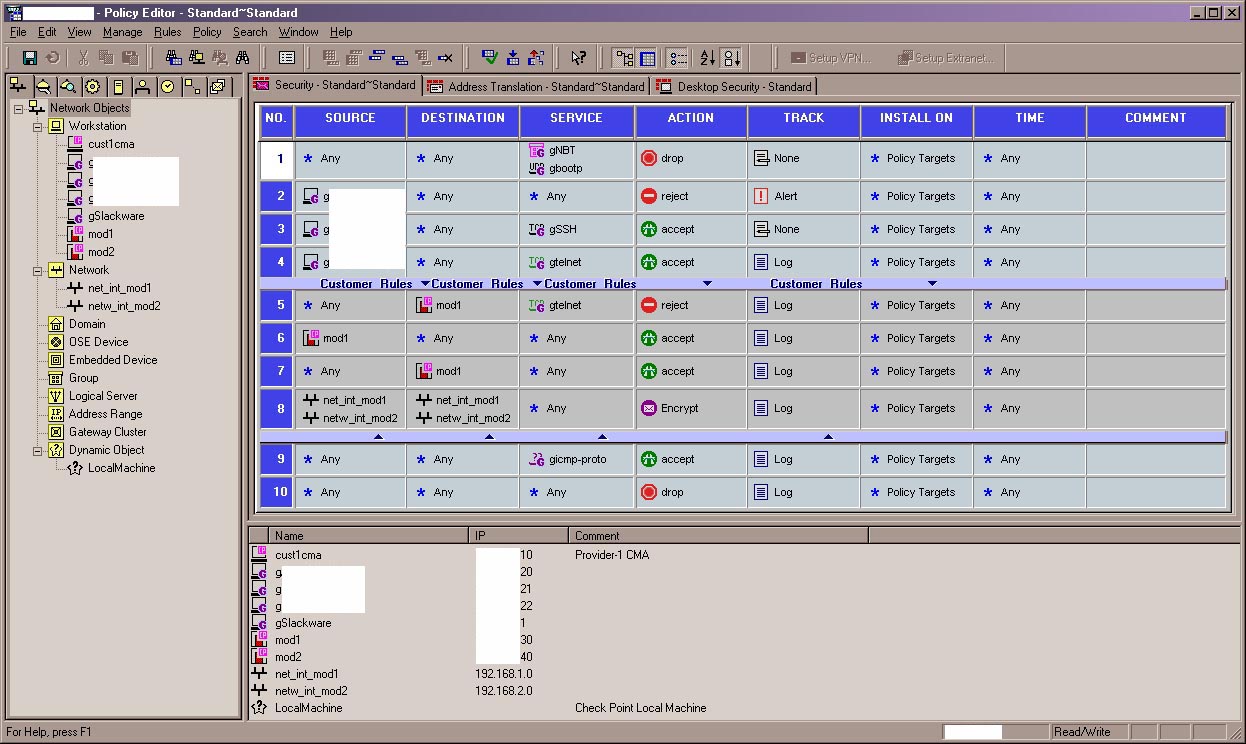Click the gSSH service in rule 3

coord(552,230)
